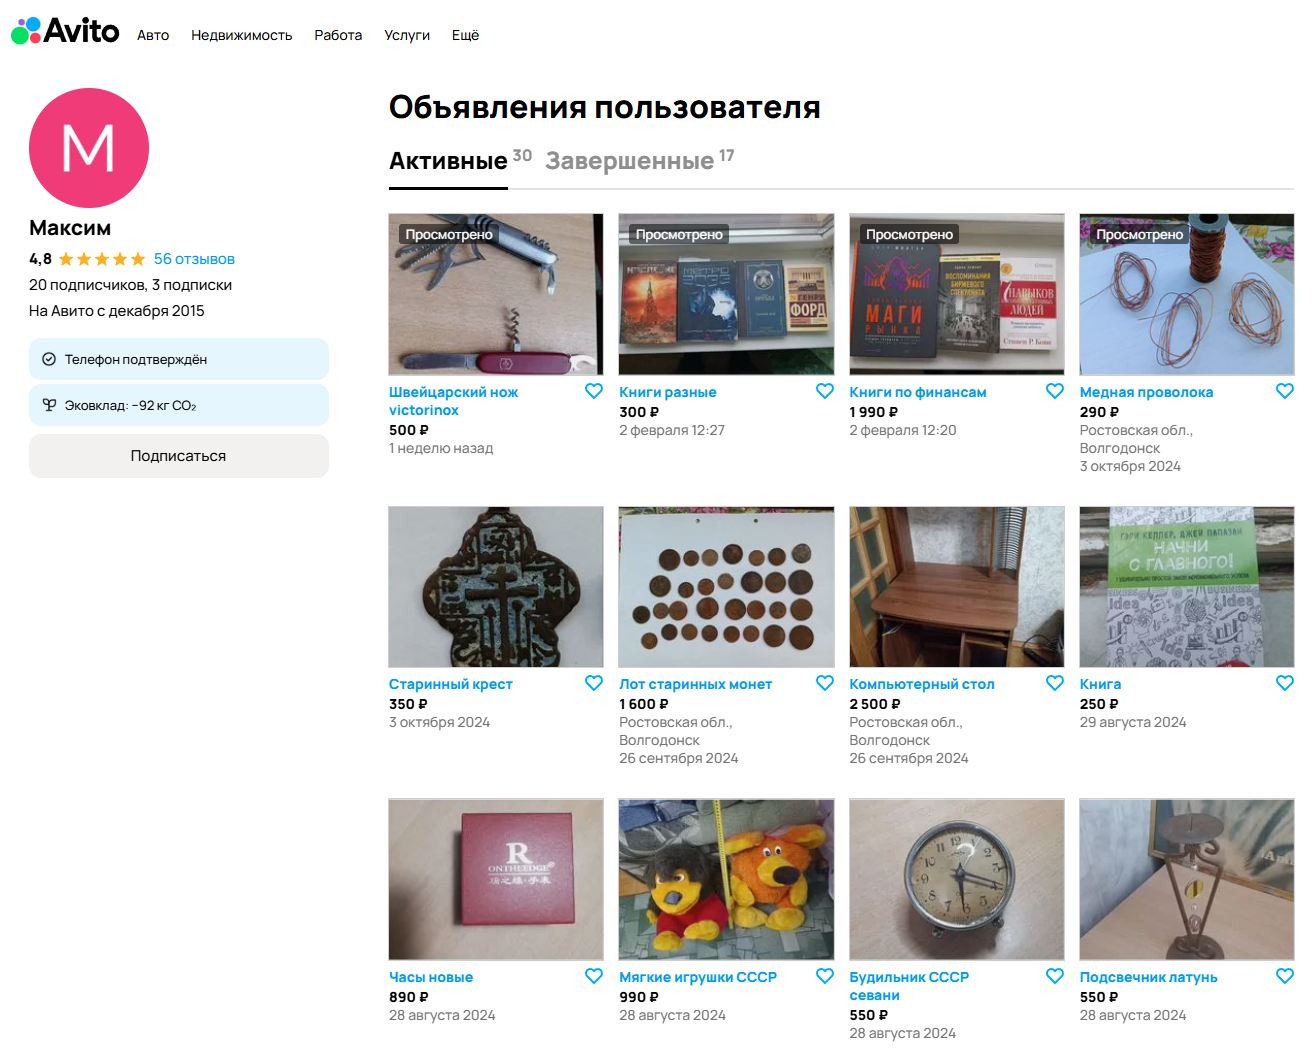The height and width of the screenshot is (1061, 1316).
Task: Tap the heart icon beside Компьютерный стол
Action: 1055,683
